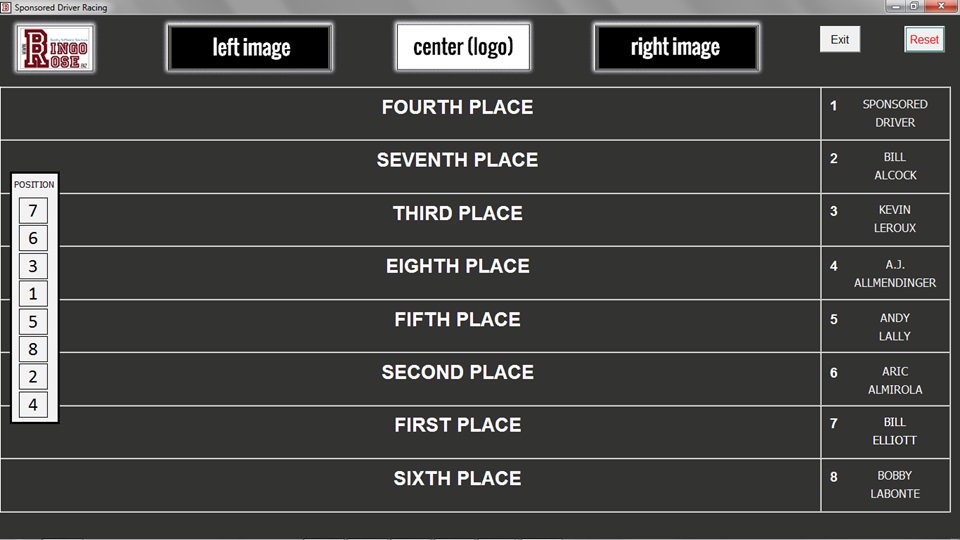
Task: Select position box showing 8
Action: [33, 349]
